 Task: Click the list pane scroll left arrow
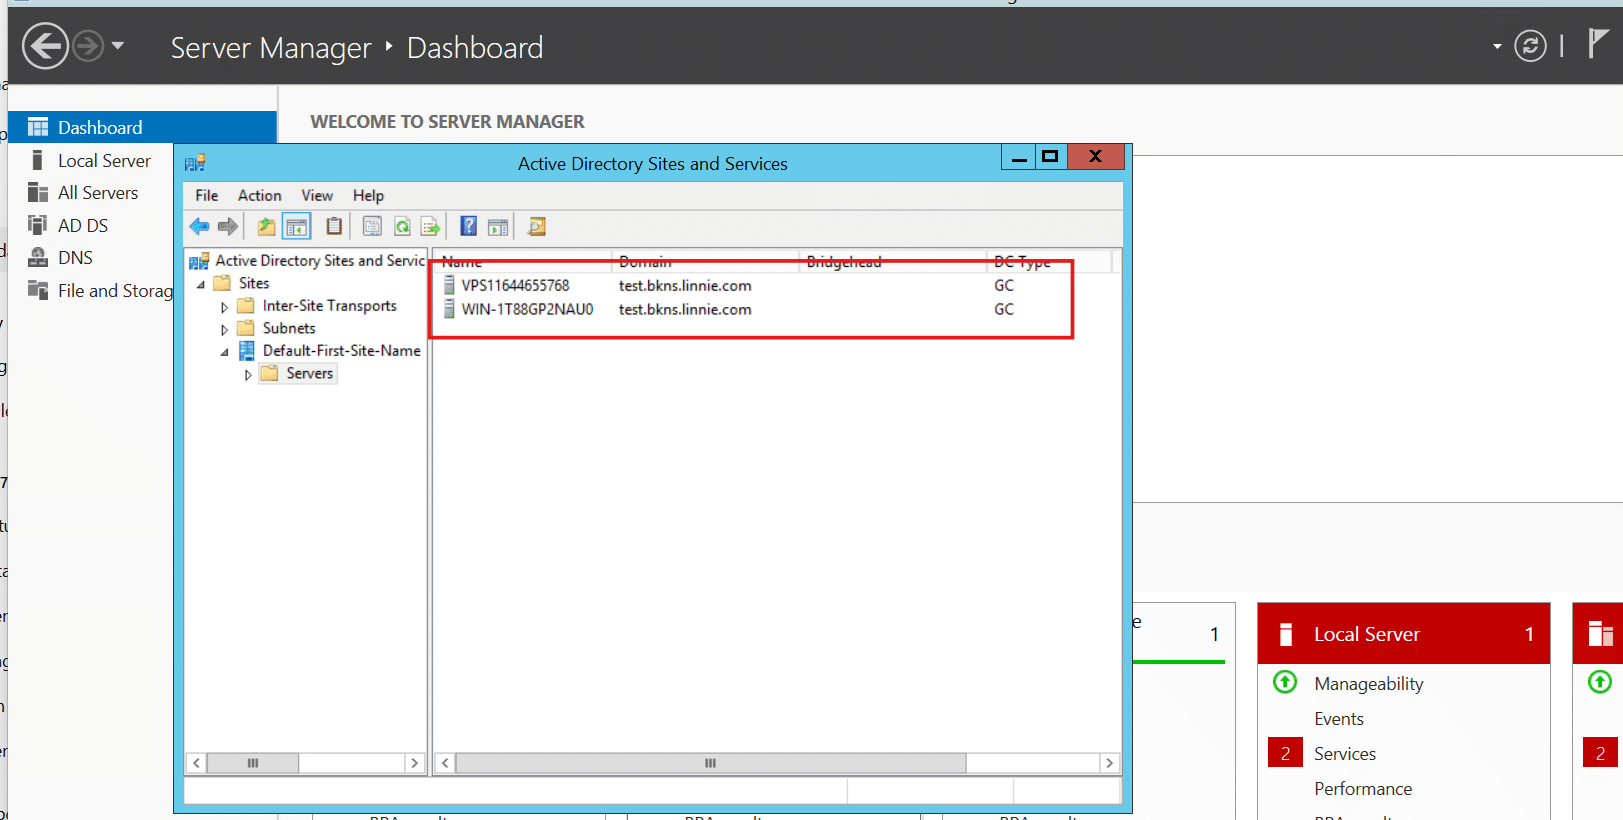click(x=445, y=763)
